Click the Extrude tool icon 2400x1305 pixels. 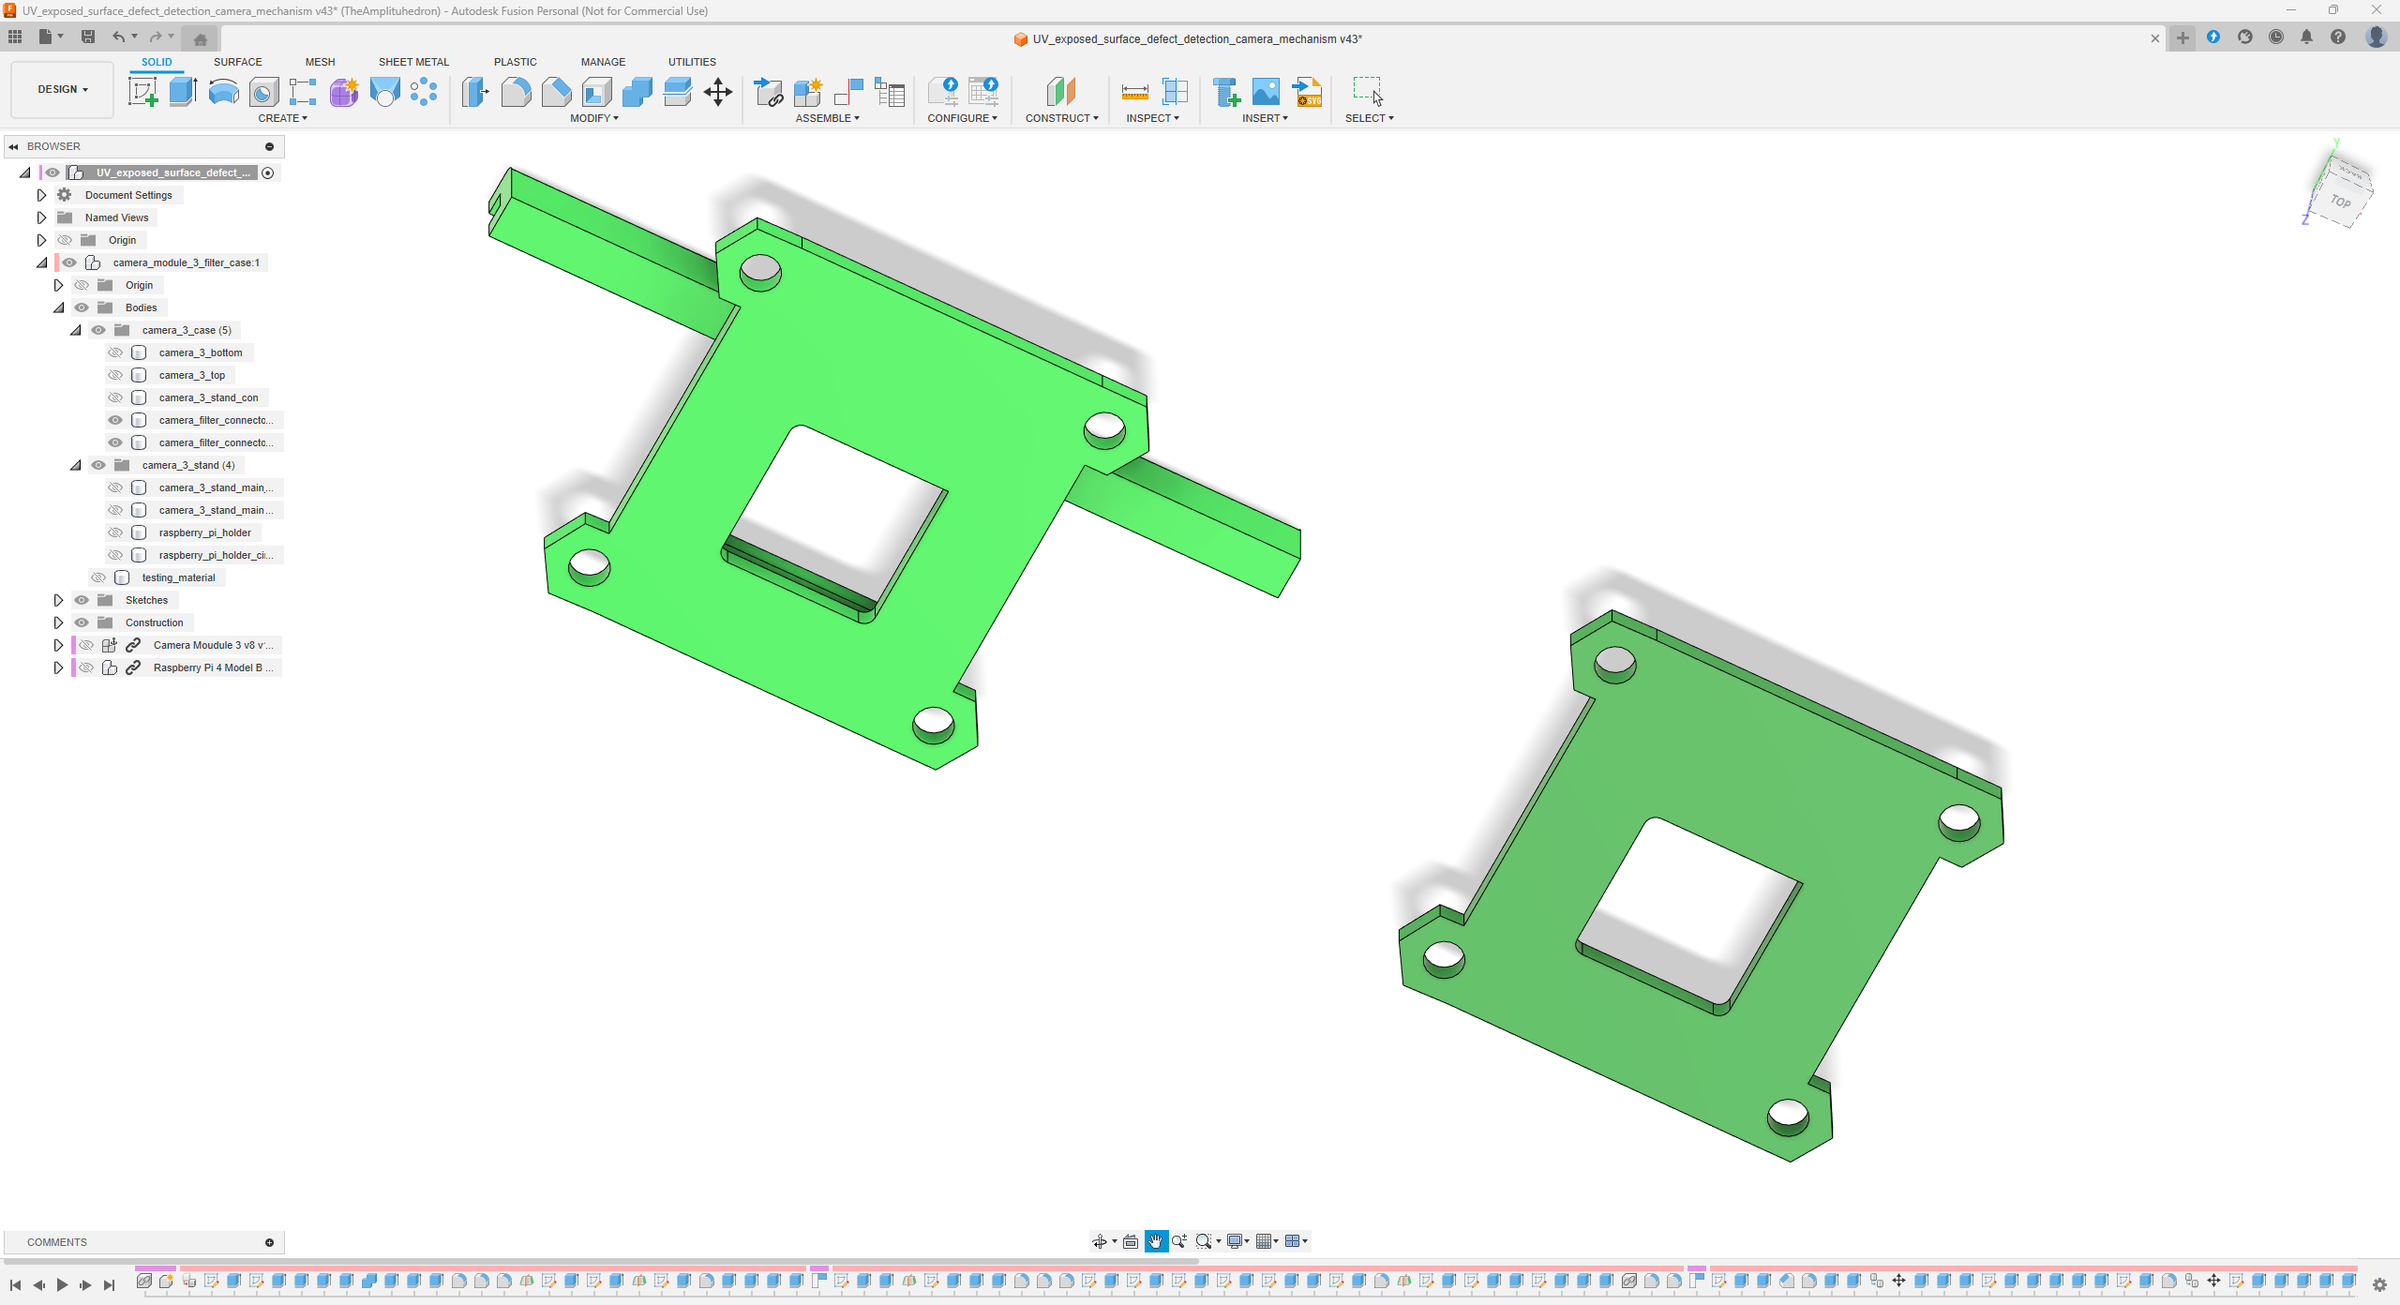pos(183,92)
